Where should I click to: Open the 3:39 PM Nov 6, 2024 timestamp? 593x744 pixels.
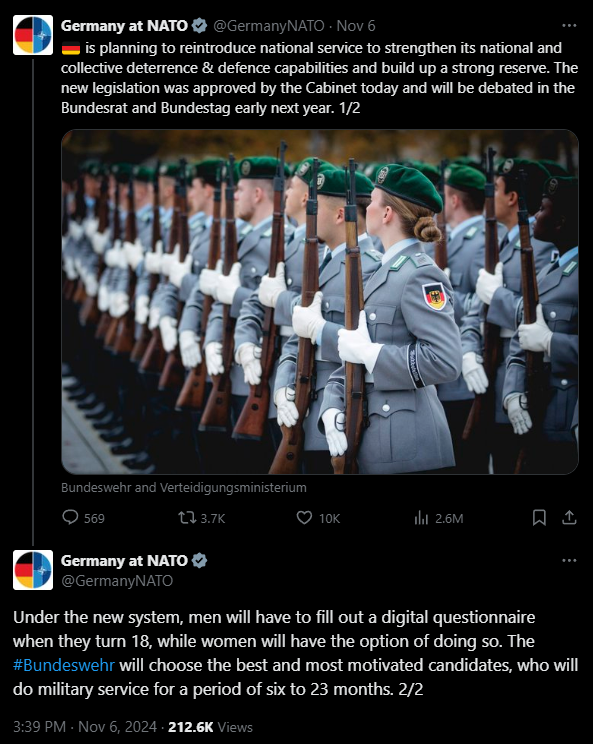pos(85,727)
